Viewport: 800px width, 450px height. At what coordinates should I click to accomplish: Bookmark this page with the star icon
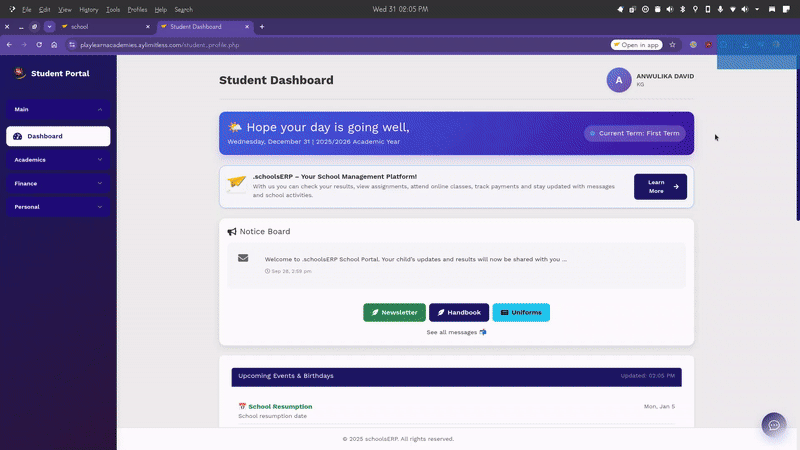point(672,45)
